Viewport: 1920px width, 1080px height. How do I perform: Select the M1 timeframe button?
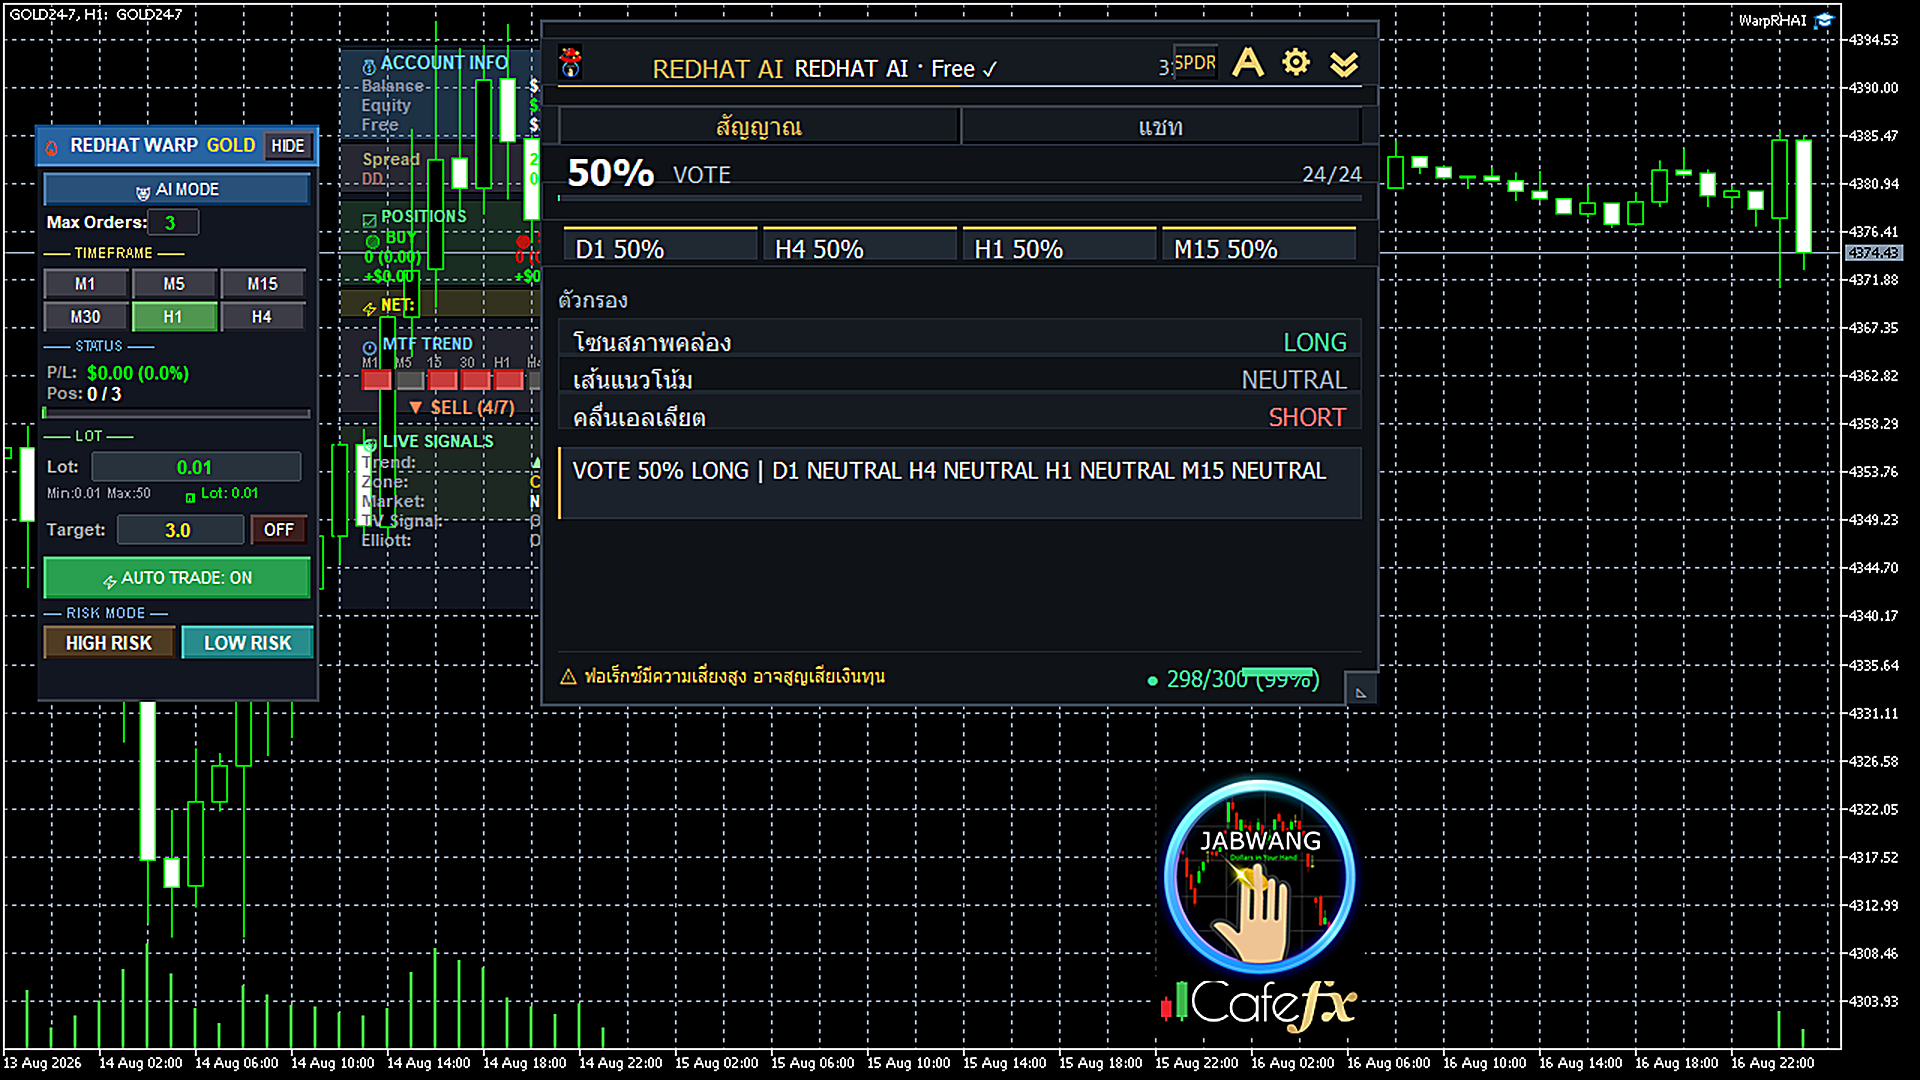[85, 284]
